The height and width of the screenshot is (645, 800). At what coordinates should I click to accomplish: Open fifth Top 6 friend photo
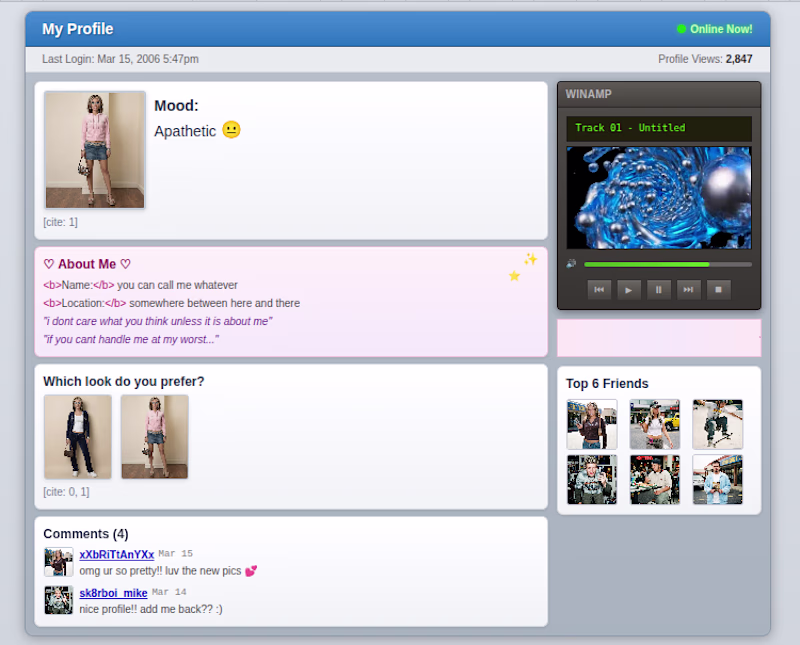(655, 480)
